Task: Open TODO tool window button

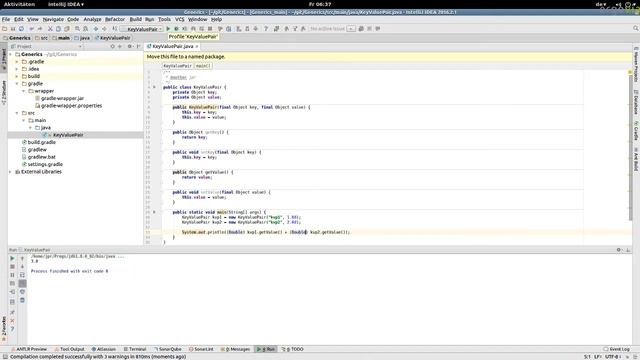Action: tap(292, 349)
